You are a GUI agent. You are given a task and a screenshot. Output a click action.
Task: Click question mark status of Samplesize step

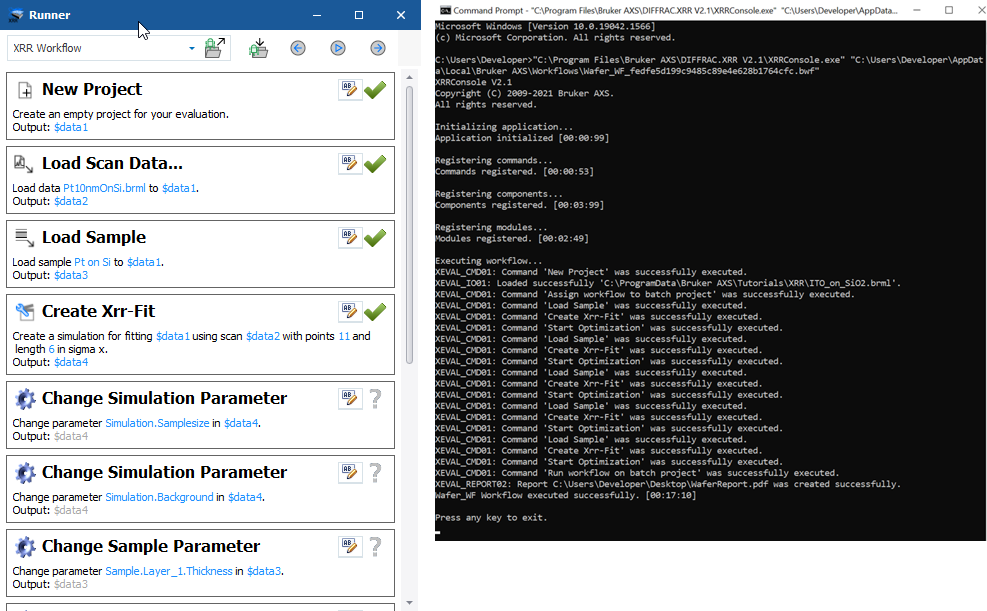(375, 399)
